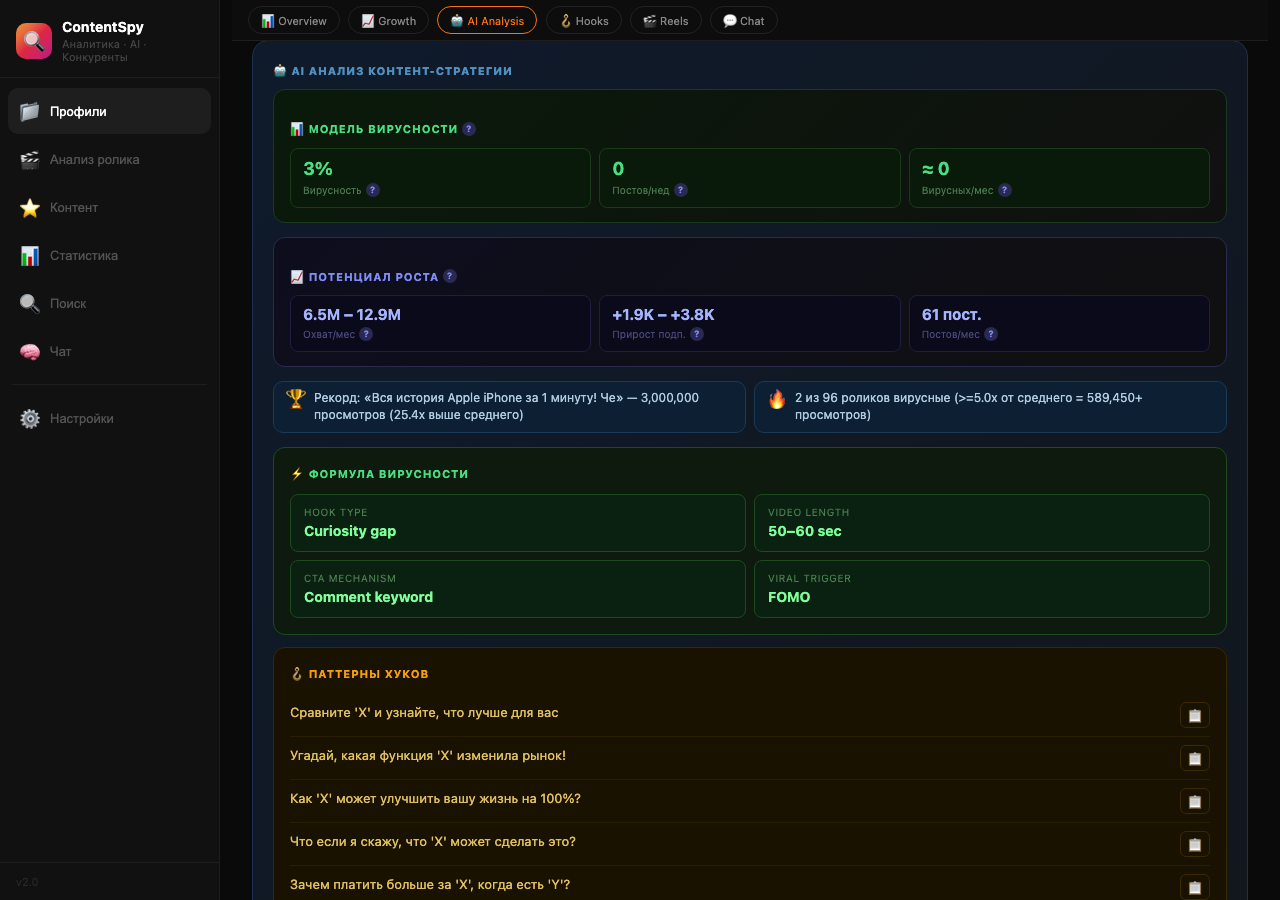Screen dimensions: 1280x900
Task: Show help for Прирост подп. metric
Action: pyautogui.click(x=697, y=334)
